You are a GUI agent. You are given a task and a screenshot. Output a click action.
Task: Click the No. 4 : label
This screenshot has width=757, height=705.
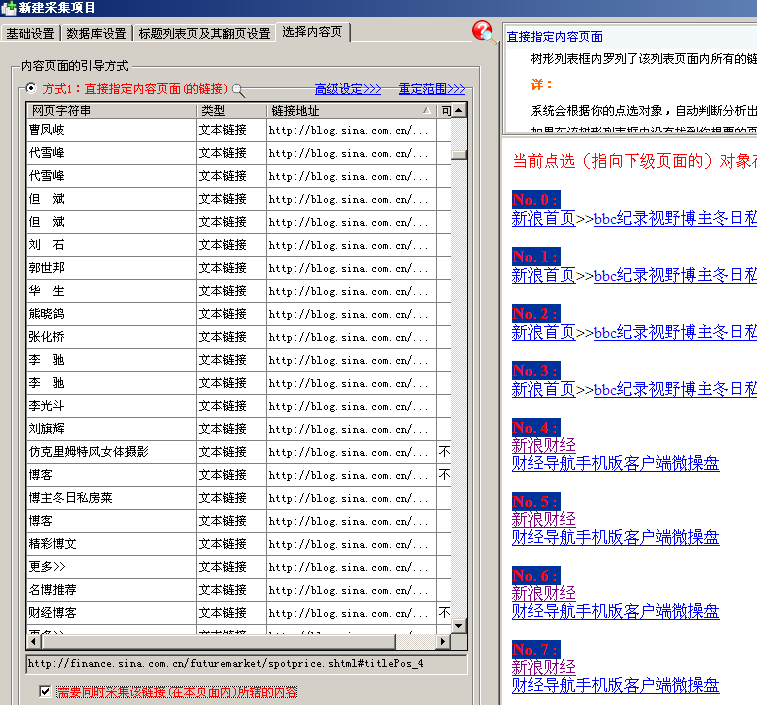[536, 427]
